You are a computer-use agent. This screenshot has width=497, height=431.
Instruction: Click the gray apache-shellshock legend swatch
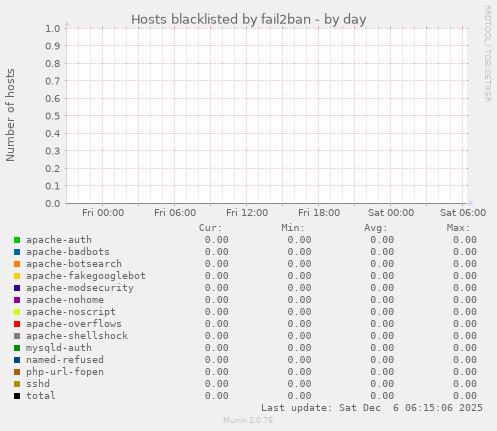pos(17,336)
